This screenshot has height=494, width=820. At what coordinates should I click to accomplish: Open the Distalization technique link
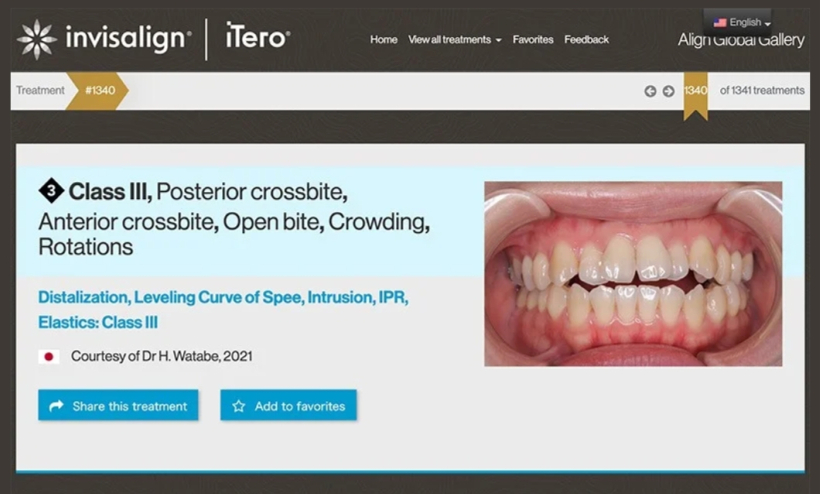click(83, 297)
